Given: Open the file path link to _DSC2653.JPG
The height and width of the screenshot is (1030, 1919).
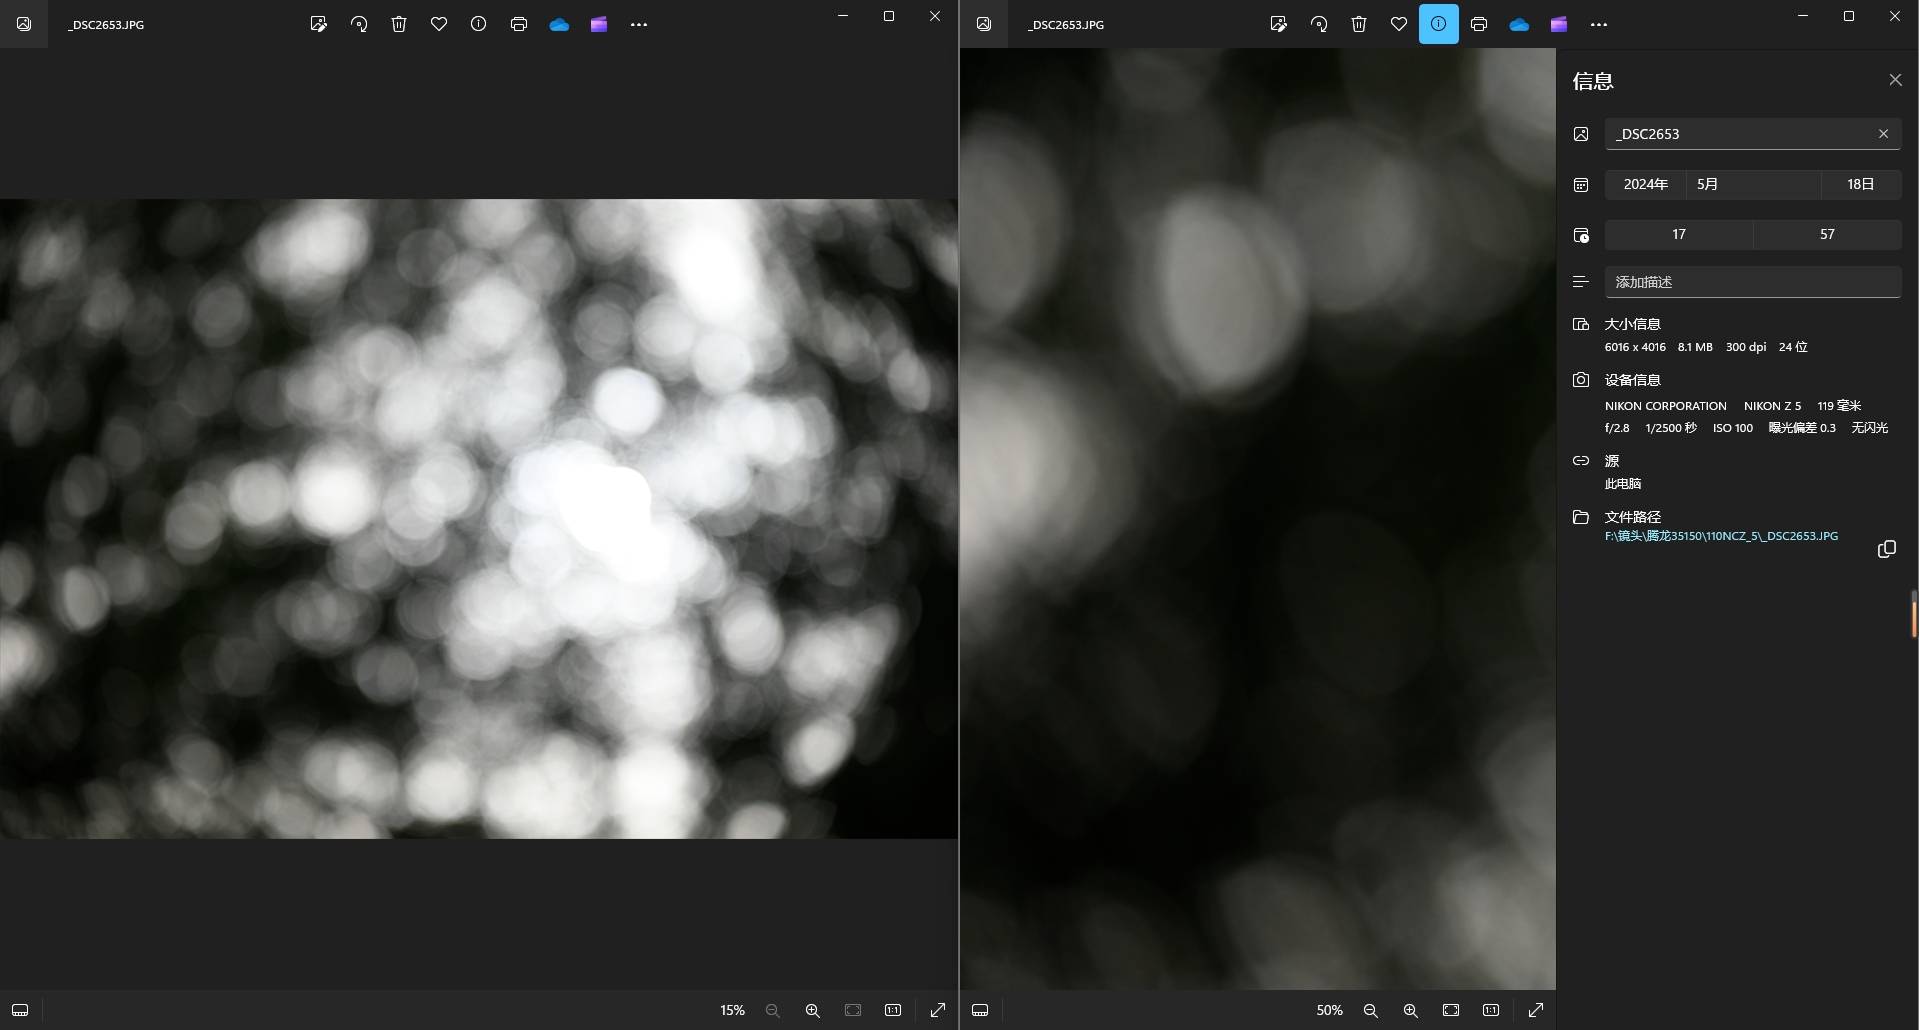Looking at the screenshot, I should (1720, 536).
